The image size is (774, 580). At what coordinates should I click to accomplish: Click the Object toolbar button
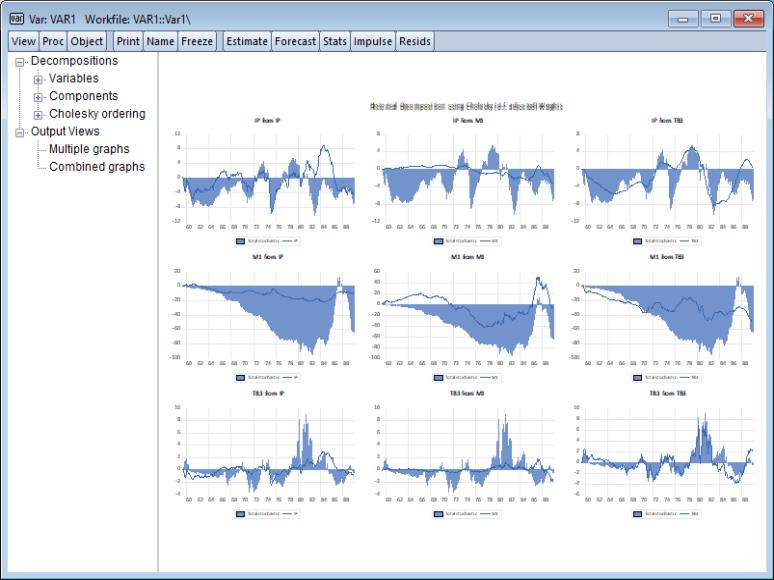pyautogui.click(x=87, y=42)
